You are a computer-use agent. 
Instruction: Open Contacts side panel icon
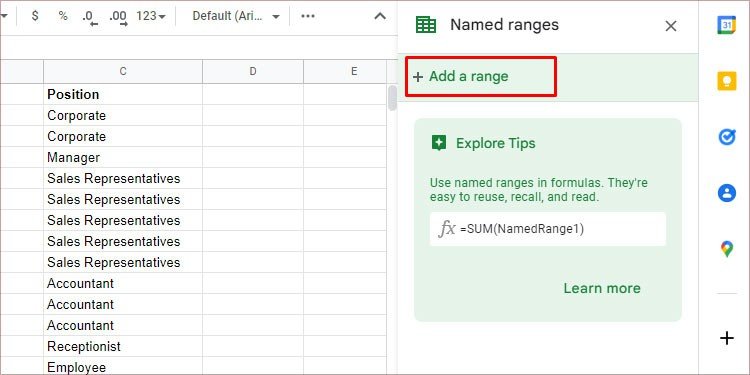coord(726,193)
